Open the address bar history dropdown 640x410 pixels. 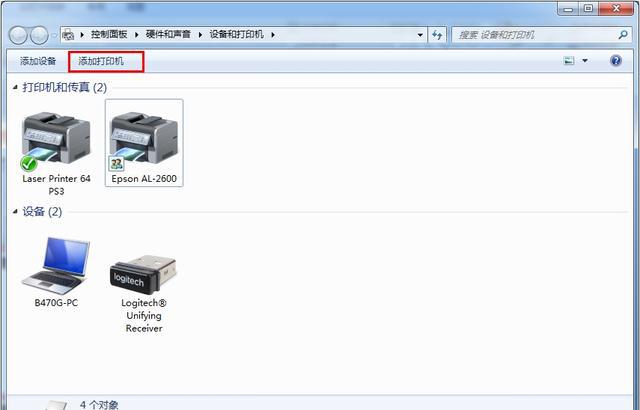point(420,35)
